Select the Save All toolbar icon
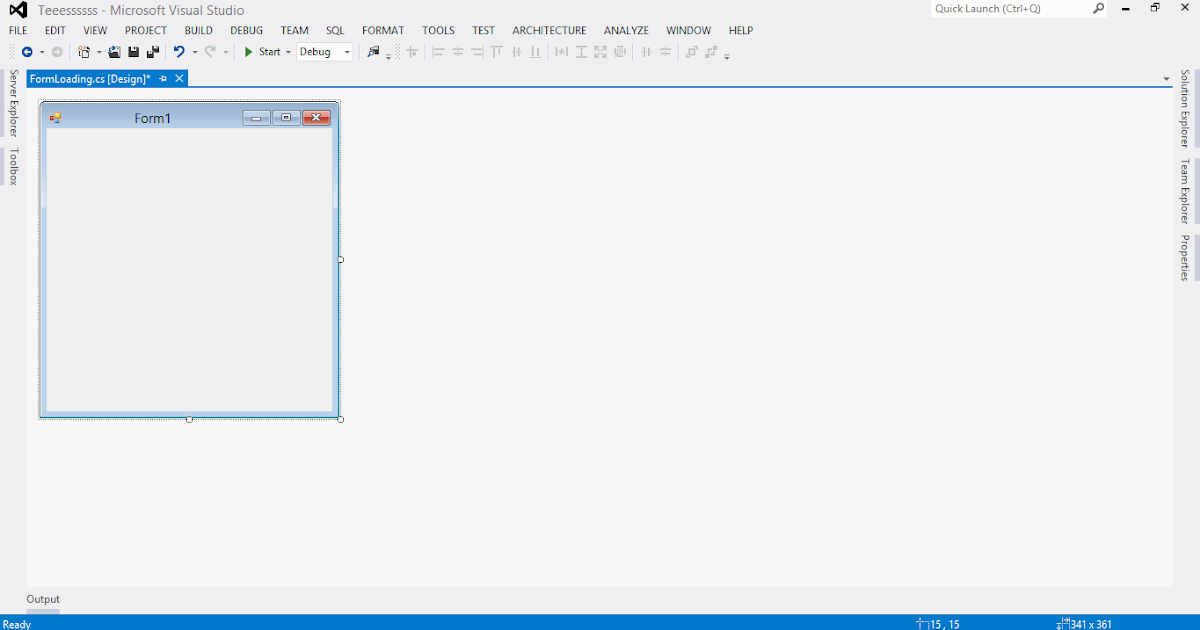Image resolution: width=1200 pixels, height=630 pixels. coord(154,51)
